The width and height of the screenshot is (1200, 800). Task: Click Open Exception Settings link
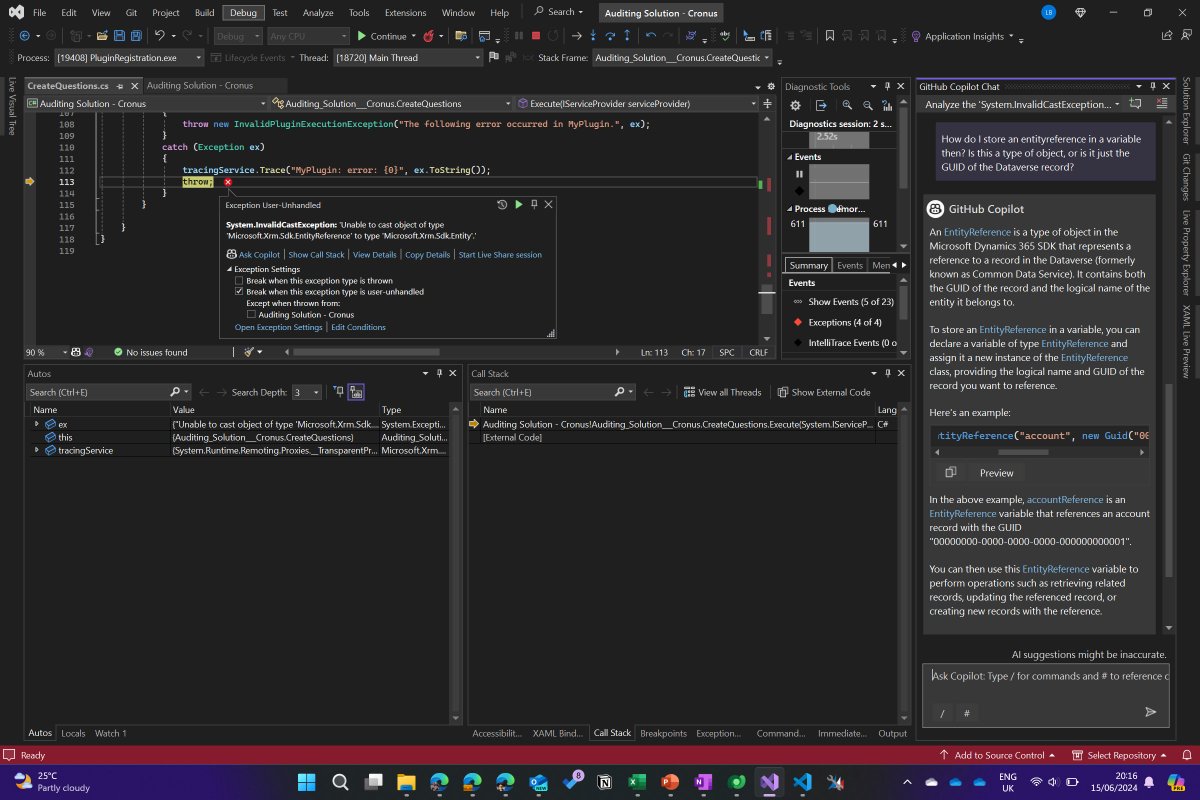pos(279,327)
